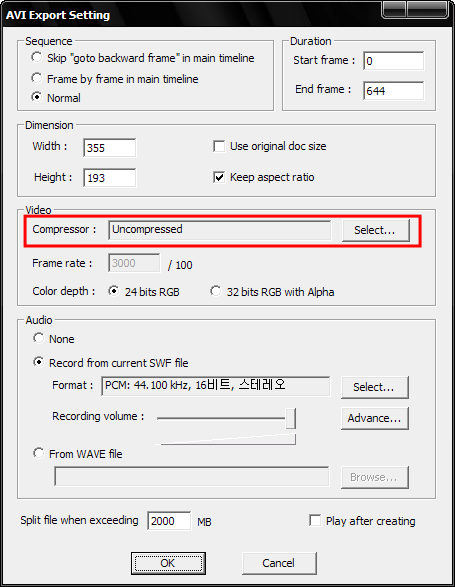Viewport: 455px width, 587px height.
Task: Enable Play after creating checkbox
Action: (x=315, y=520)
